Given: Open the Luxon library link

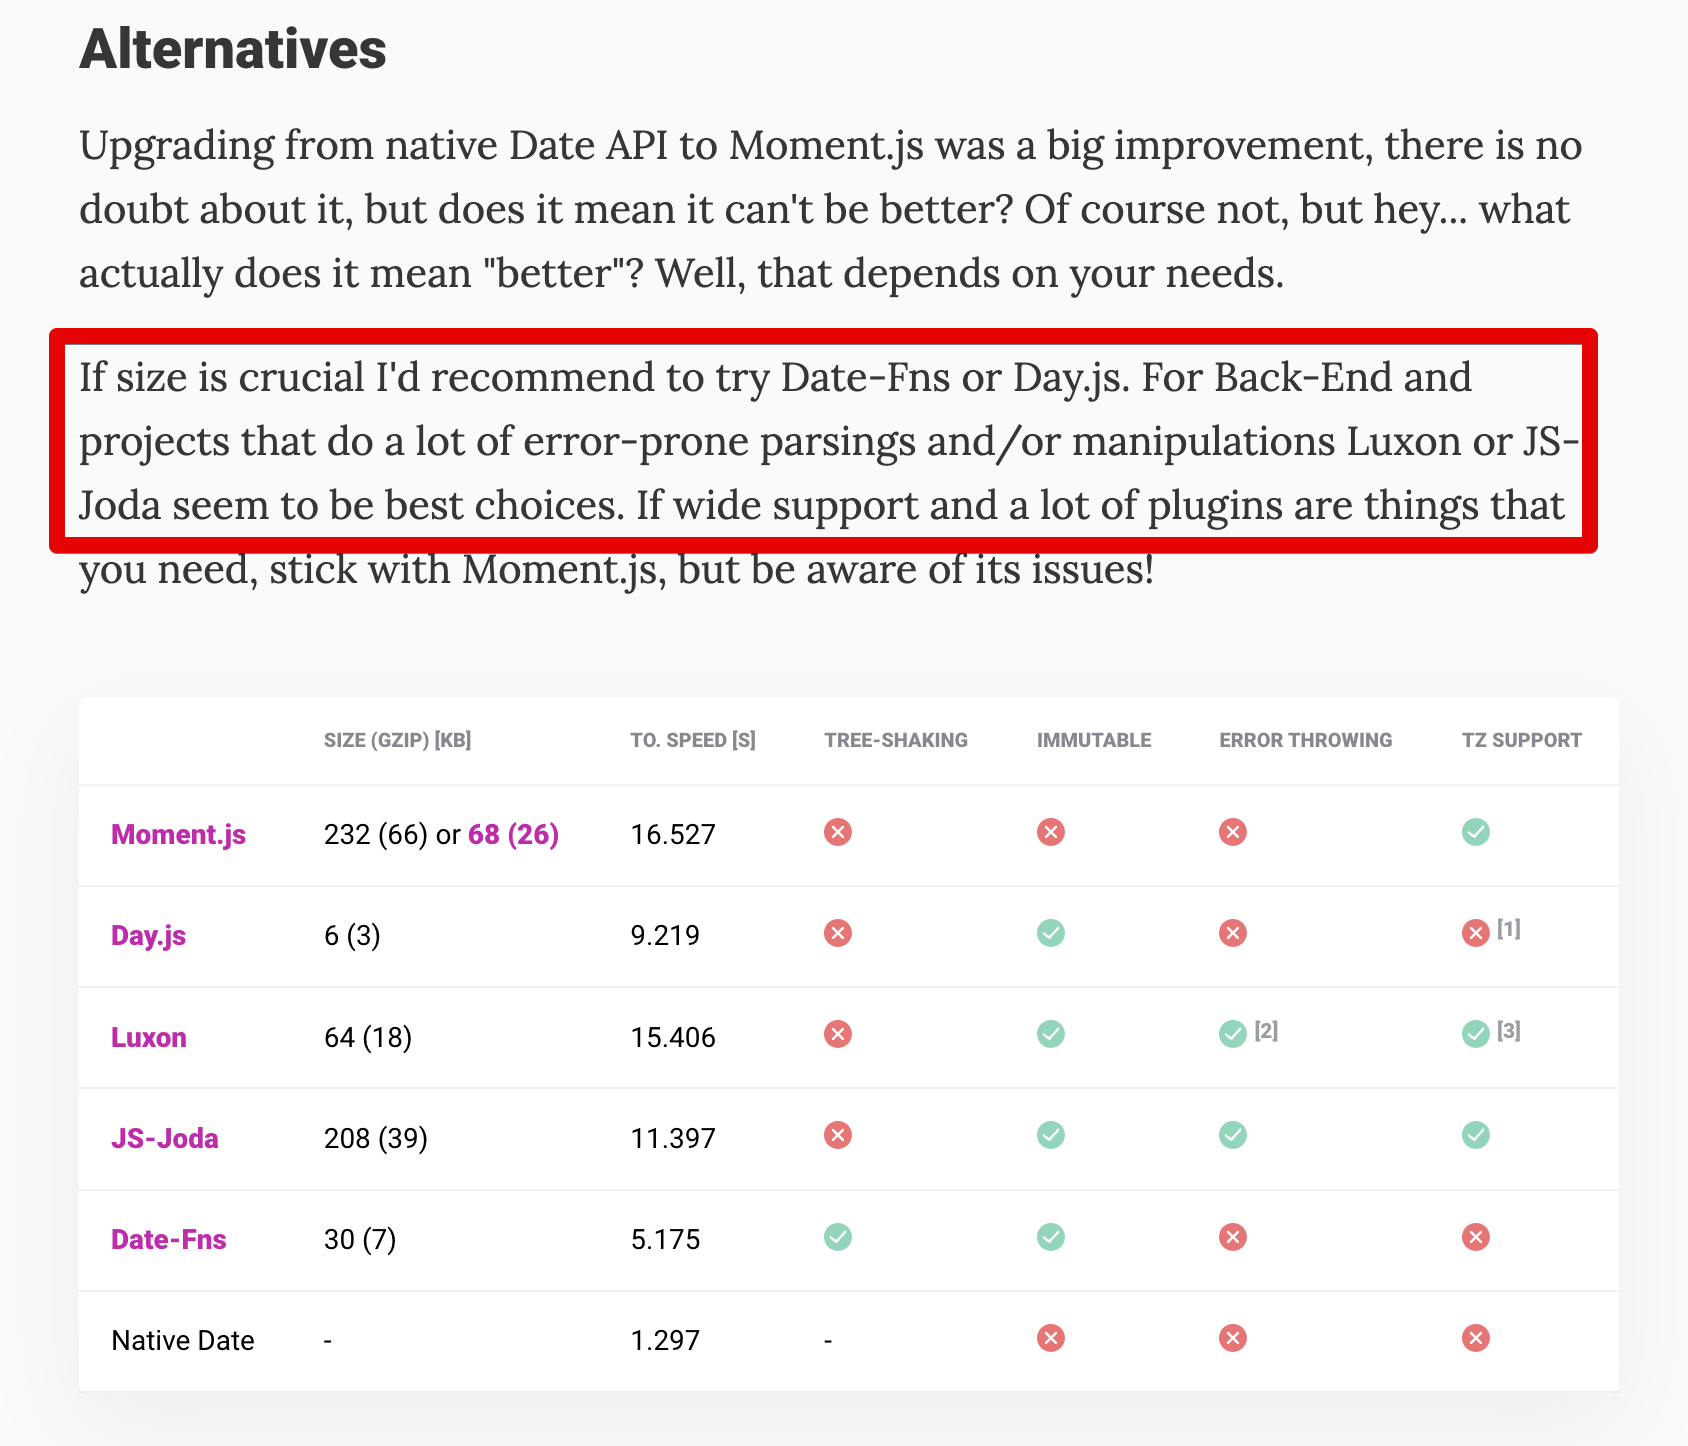Looking at the screenshot, I should pos(149,1037).
